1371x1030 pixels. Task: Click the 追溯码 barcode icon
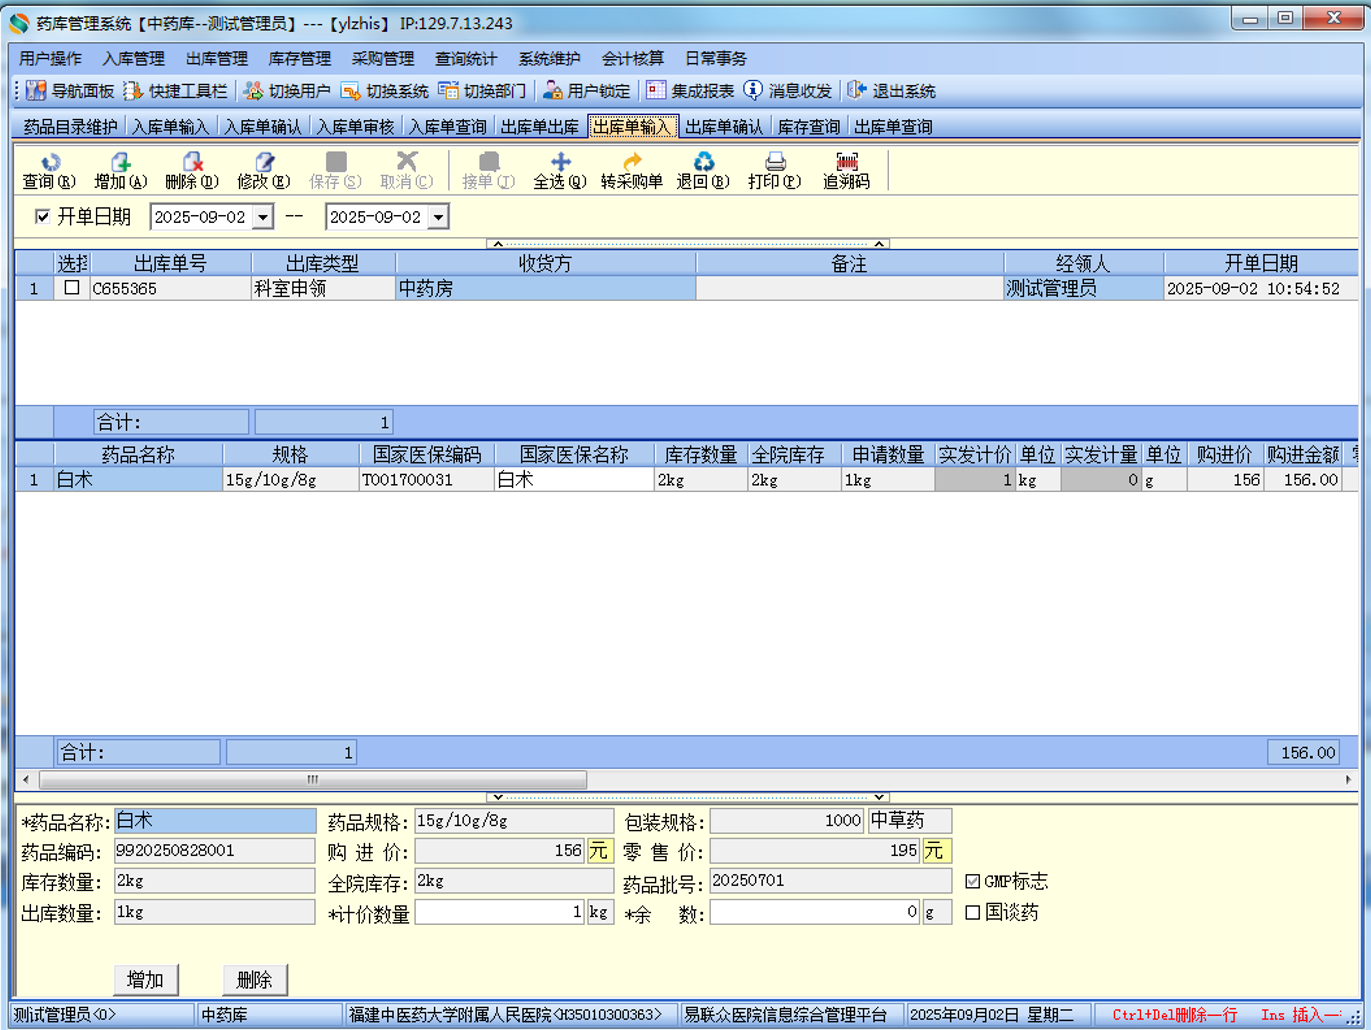tap(847, 162)
